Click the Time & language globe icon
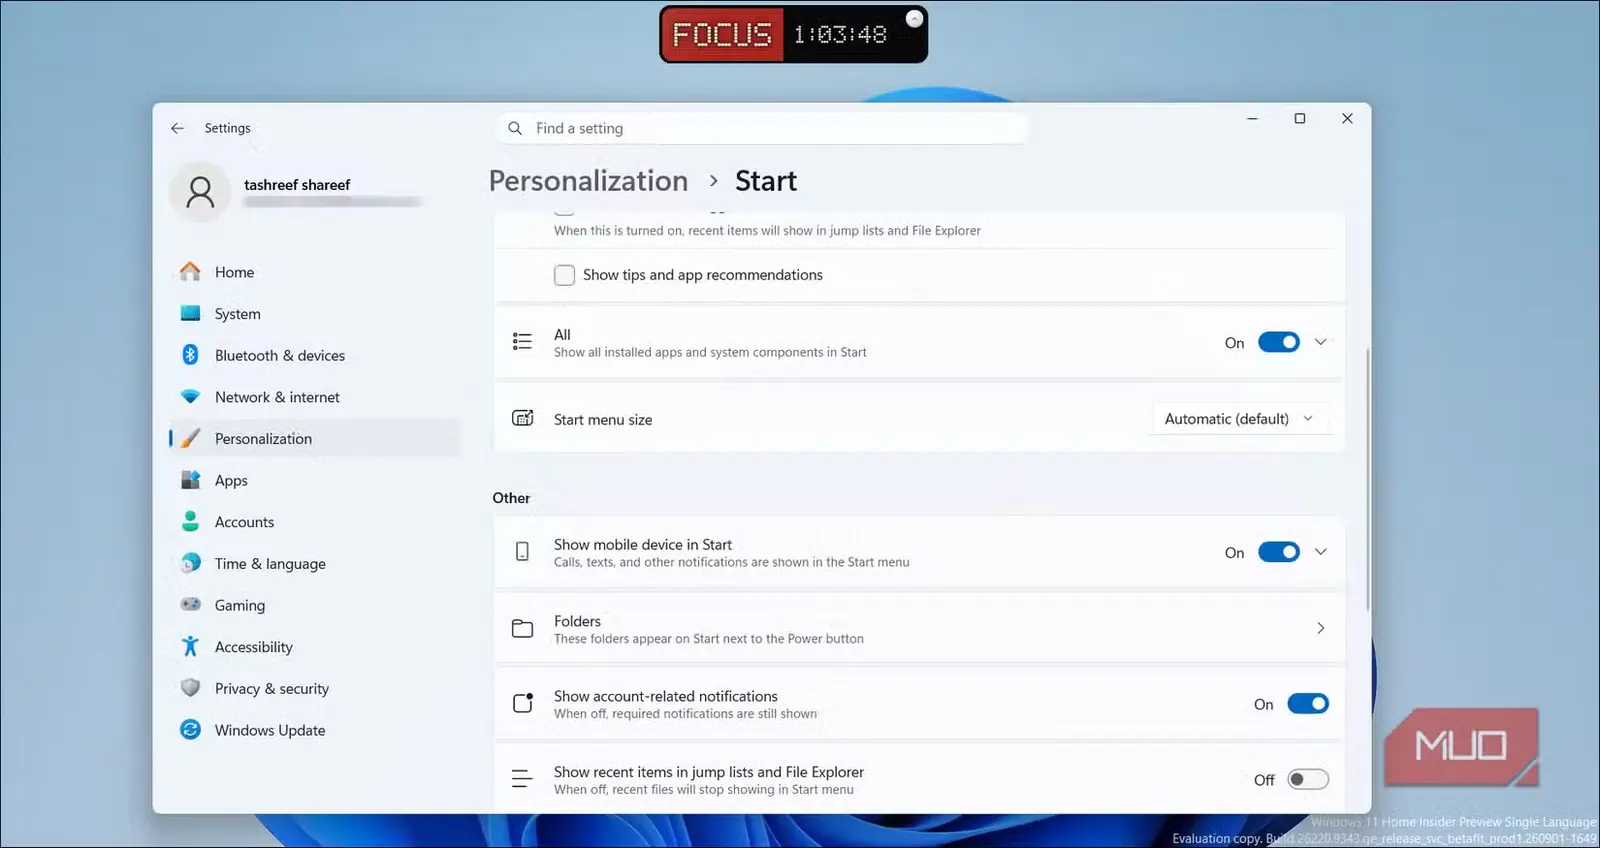 190,564
